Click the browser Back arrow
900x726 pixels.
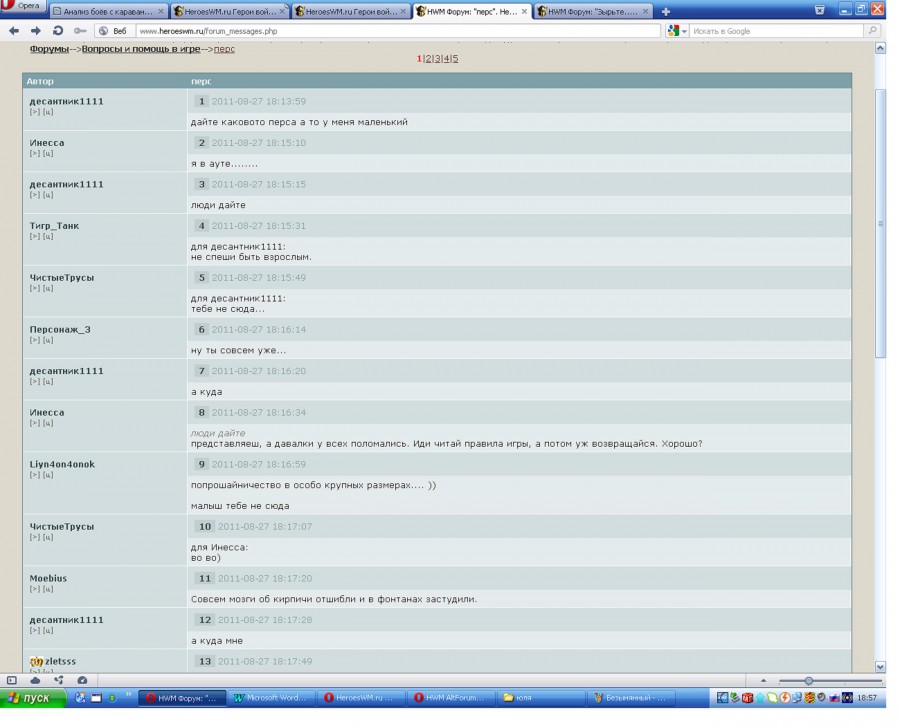(12, 31)
